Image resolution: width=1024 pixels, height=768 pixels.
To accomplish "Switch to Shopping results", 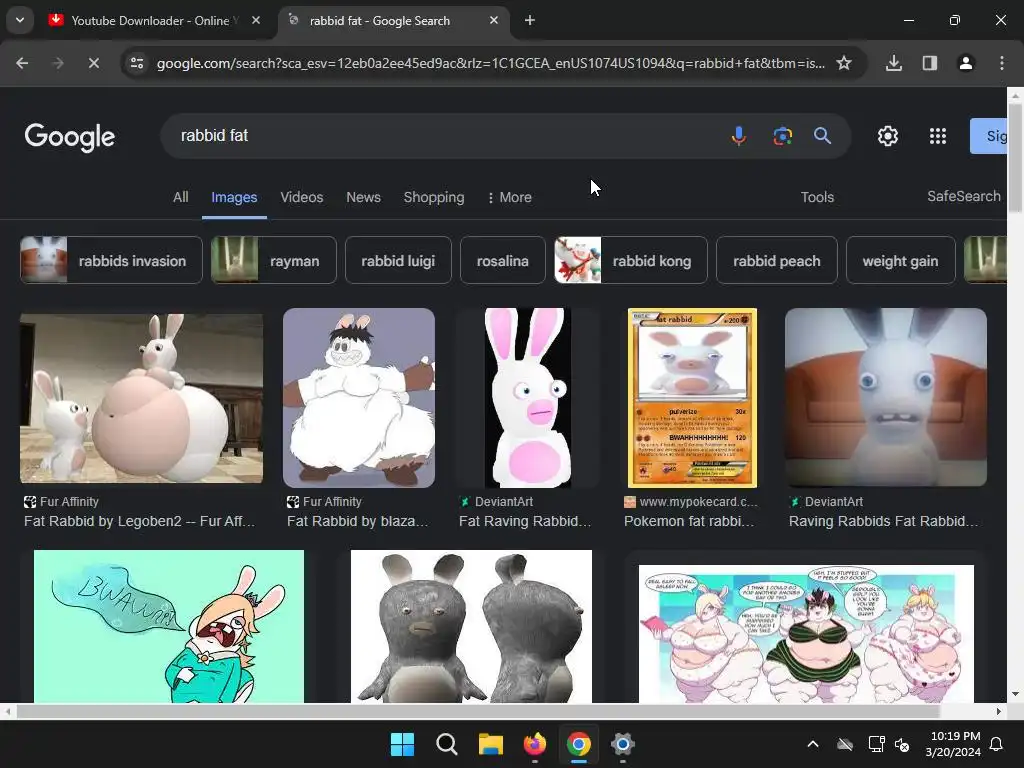I will tap(434, 197).
